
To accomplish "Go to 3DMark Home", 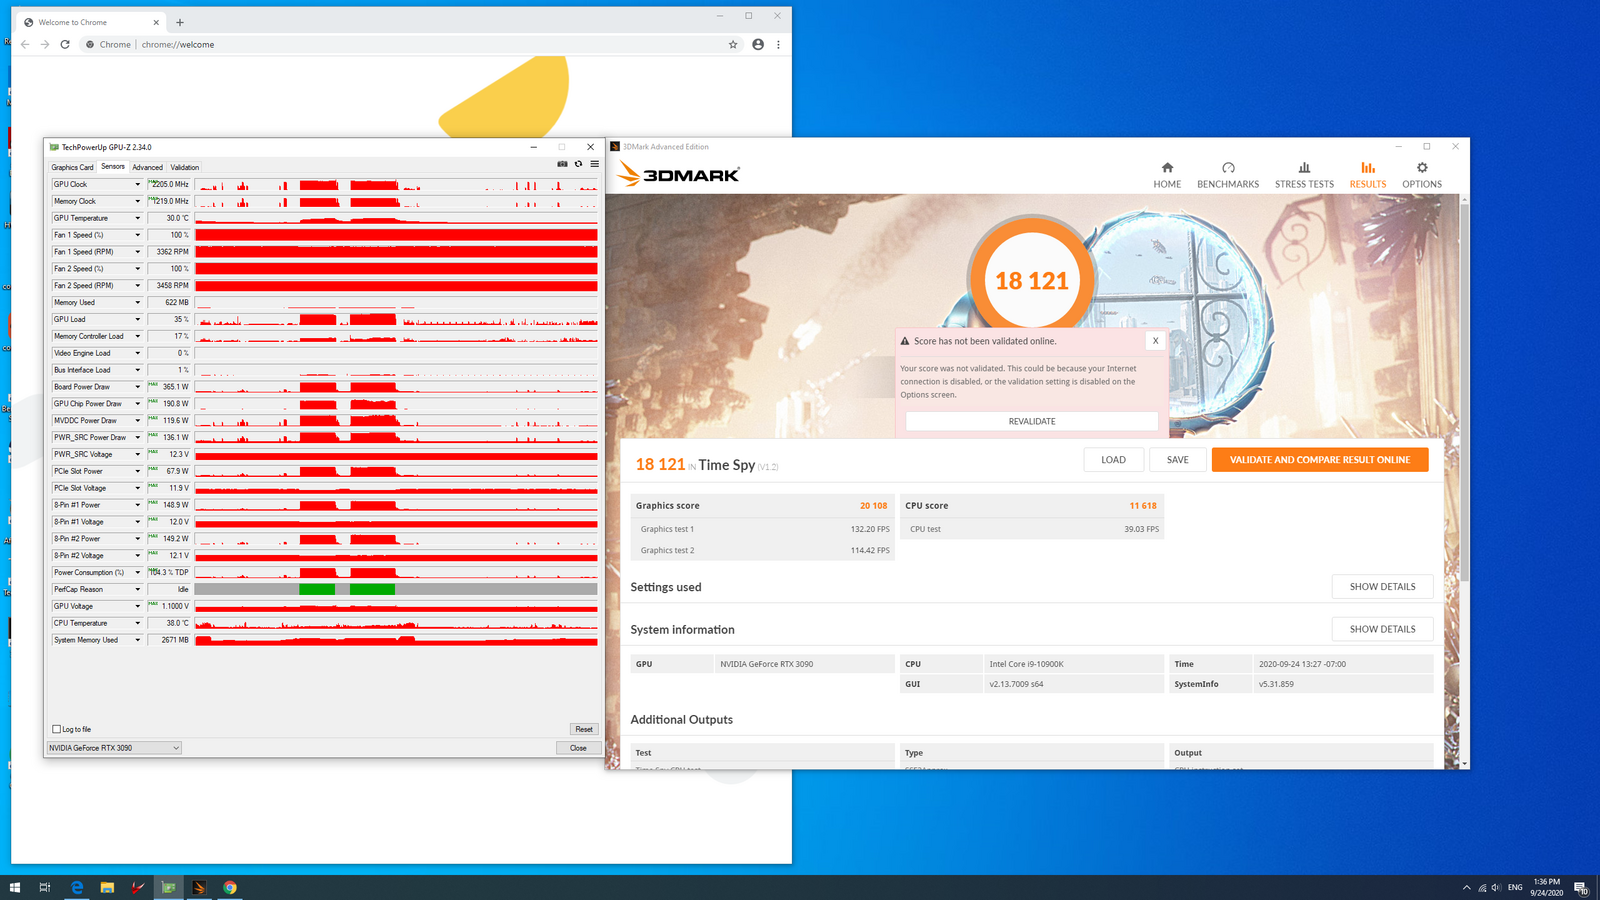I will point(1167,175).
